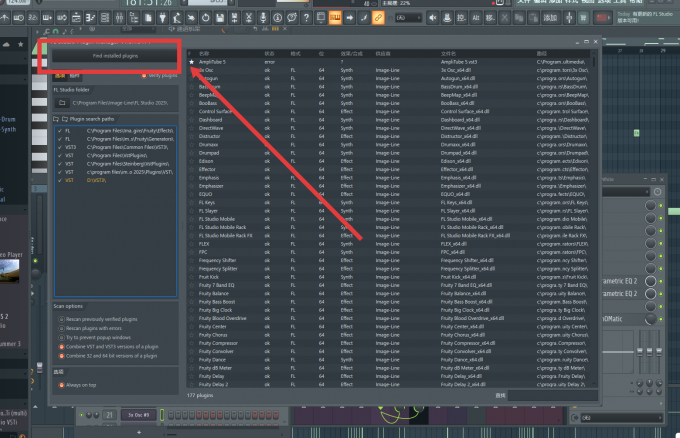Click the render audio export icon
680x438 pixels.
(x=234, y=18)
